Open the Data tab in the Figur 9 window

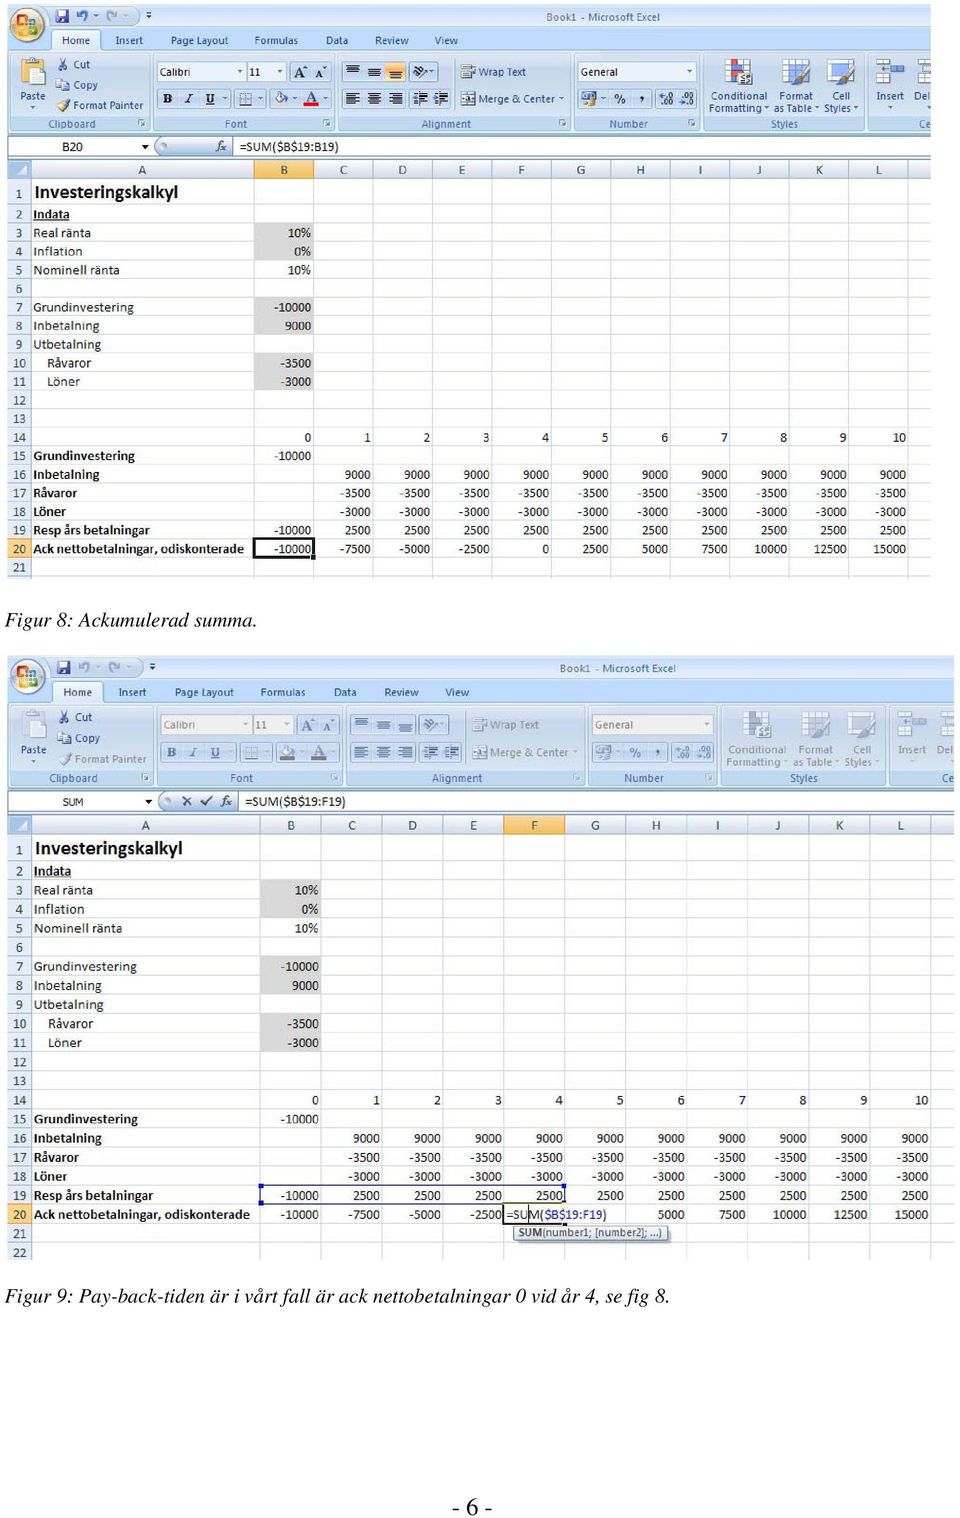click(x=345, y=692)
